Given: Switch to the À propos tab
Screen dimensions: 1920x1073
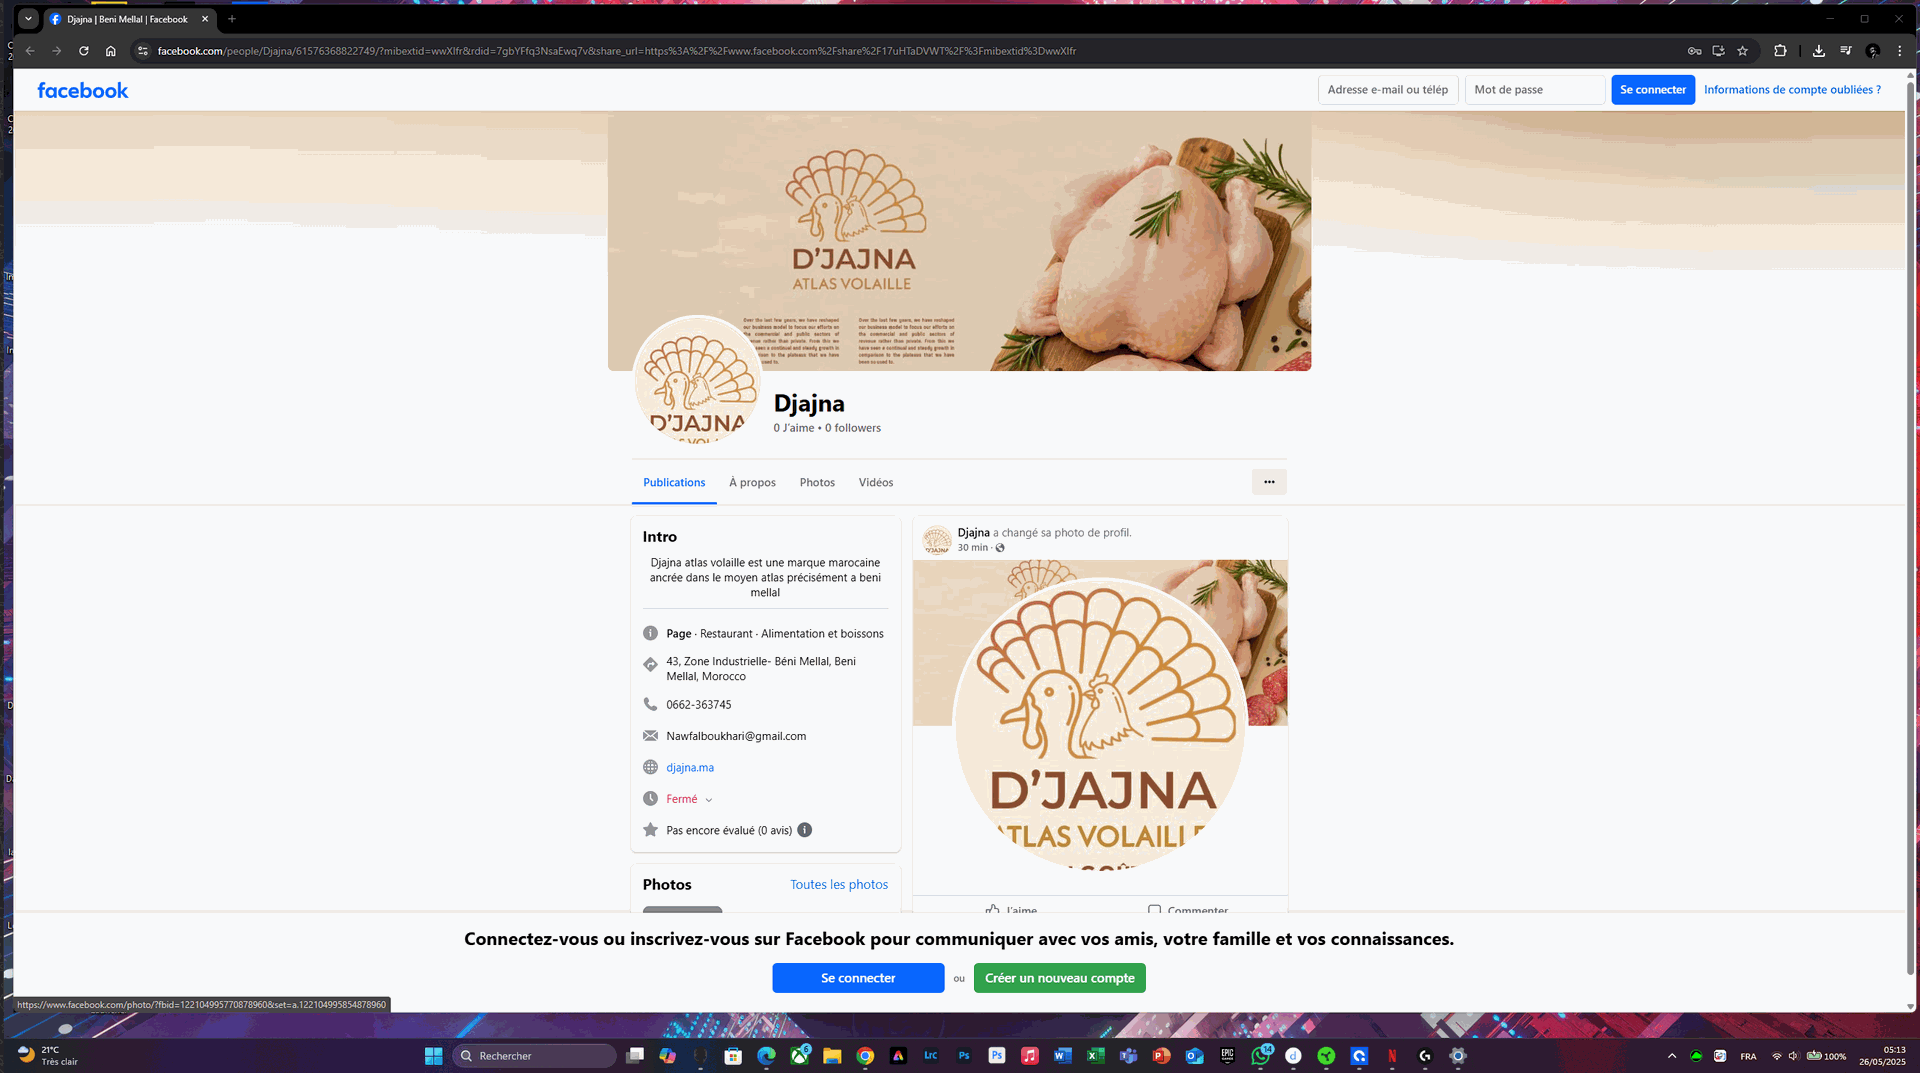Looking at the screenshot, I should (752, 483).
